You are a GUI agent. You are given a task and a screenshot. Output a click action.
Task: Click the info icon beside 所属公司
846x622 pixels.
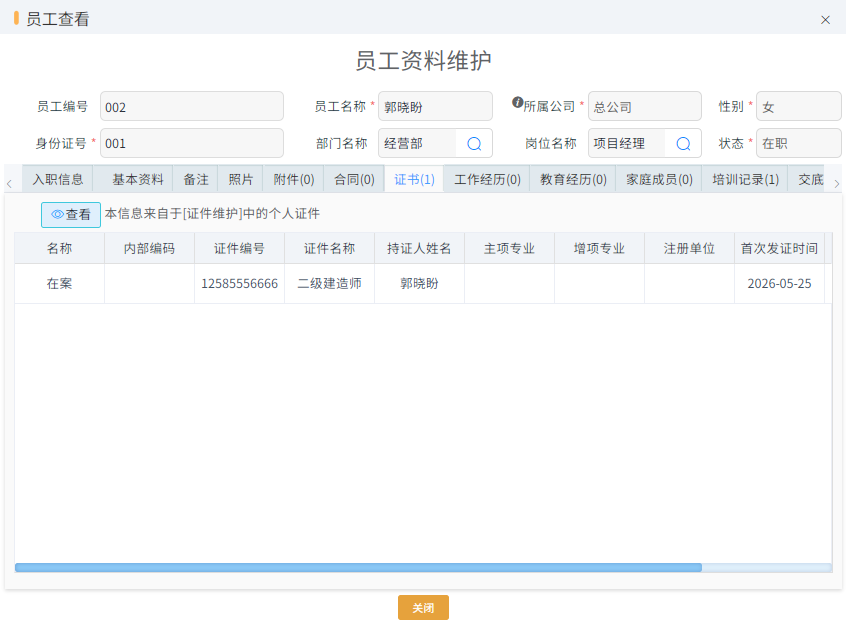(x=517, y=102)
